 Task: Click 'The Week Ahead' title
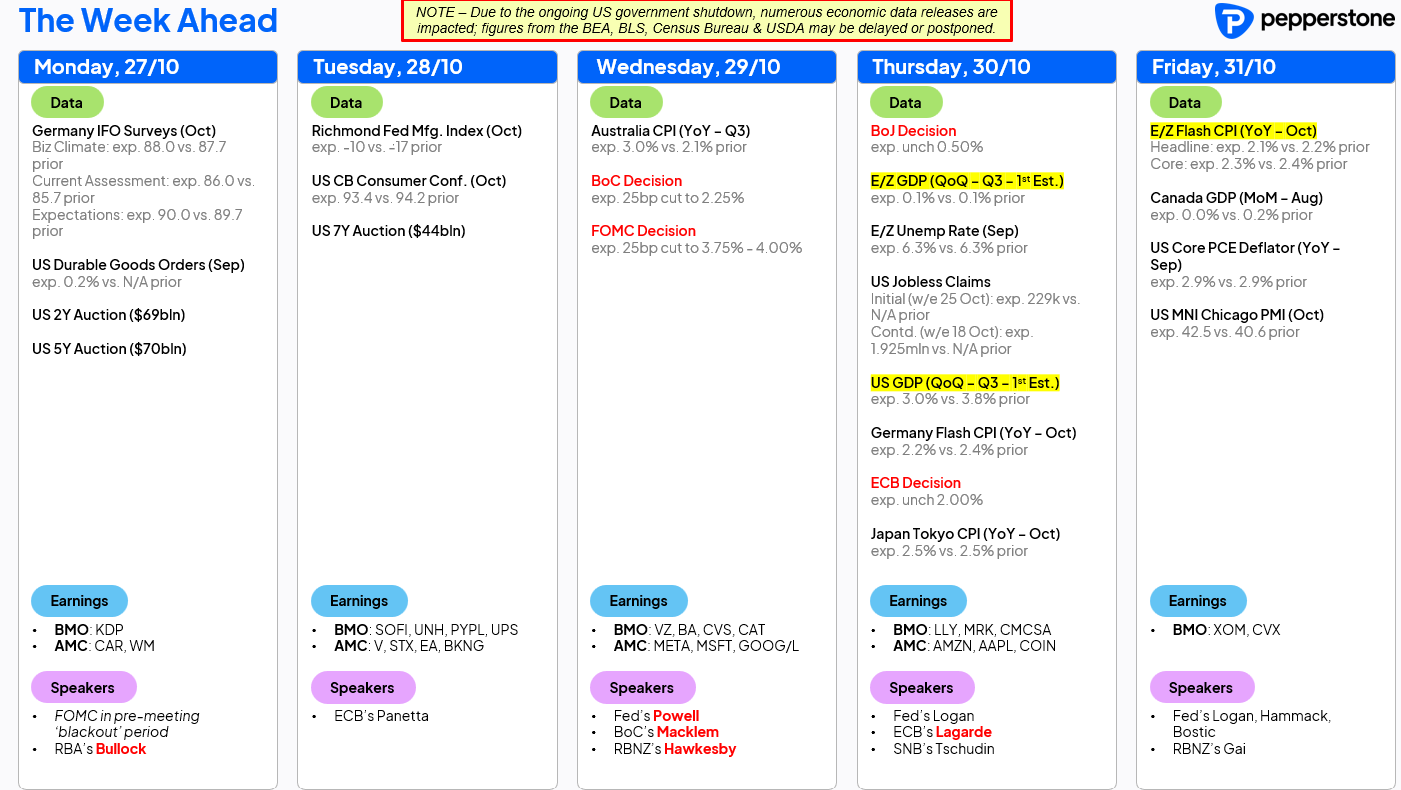coord(148,20)
